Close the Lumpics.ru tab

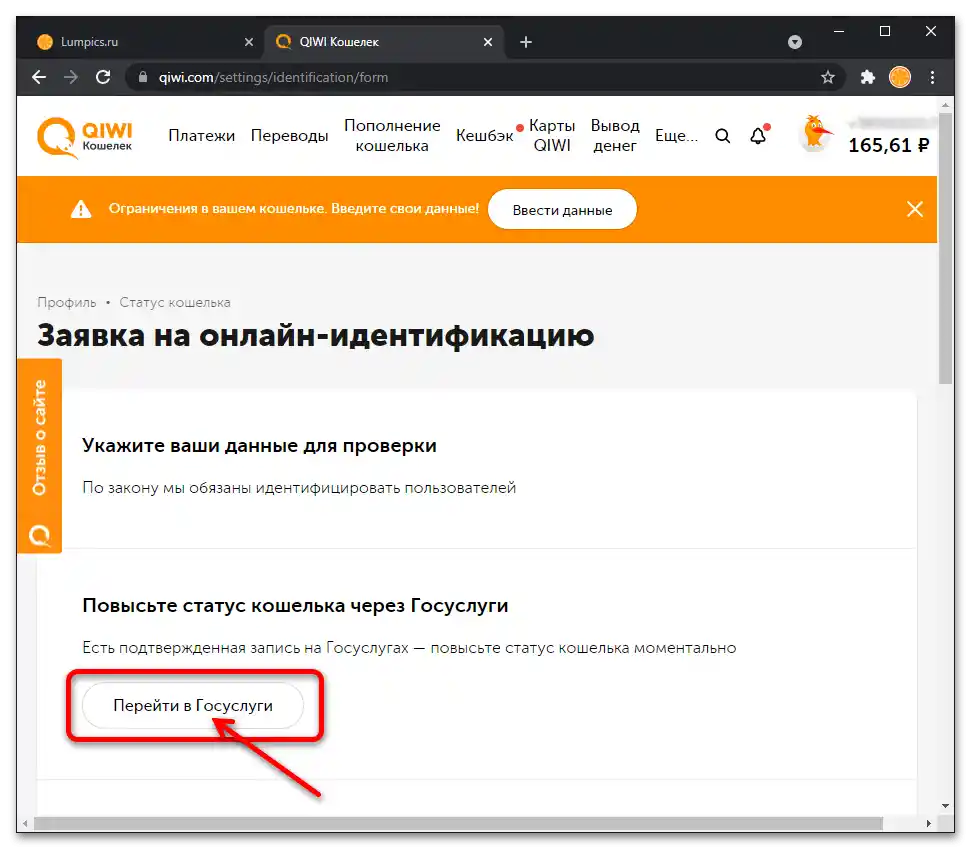[249, 41]
